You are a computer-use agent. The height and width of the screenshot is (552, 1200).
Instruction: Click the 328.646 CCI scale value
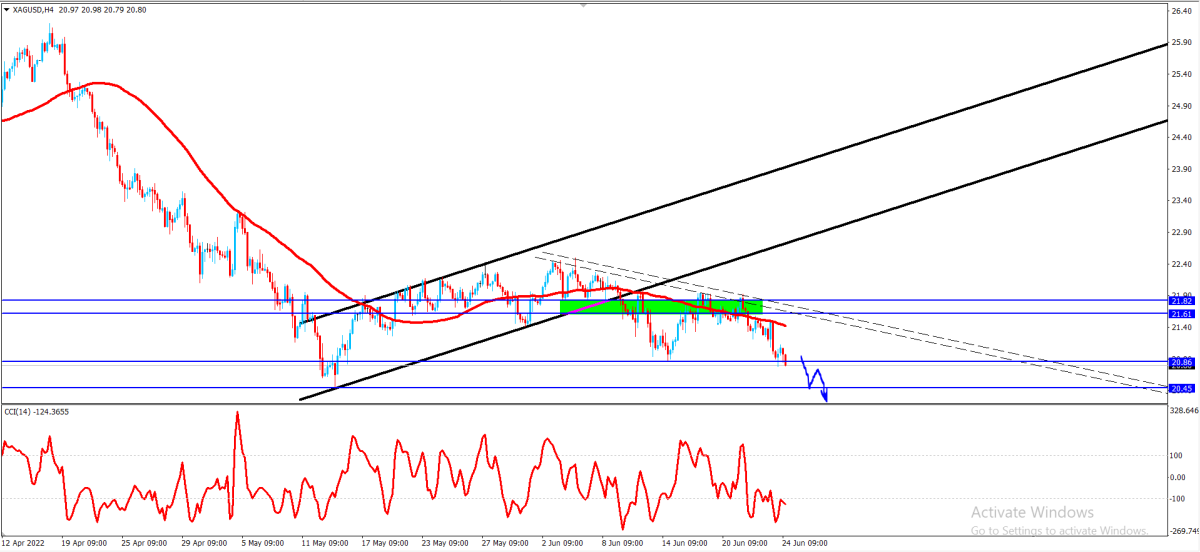[1184, 410]
